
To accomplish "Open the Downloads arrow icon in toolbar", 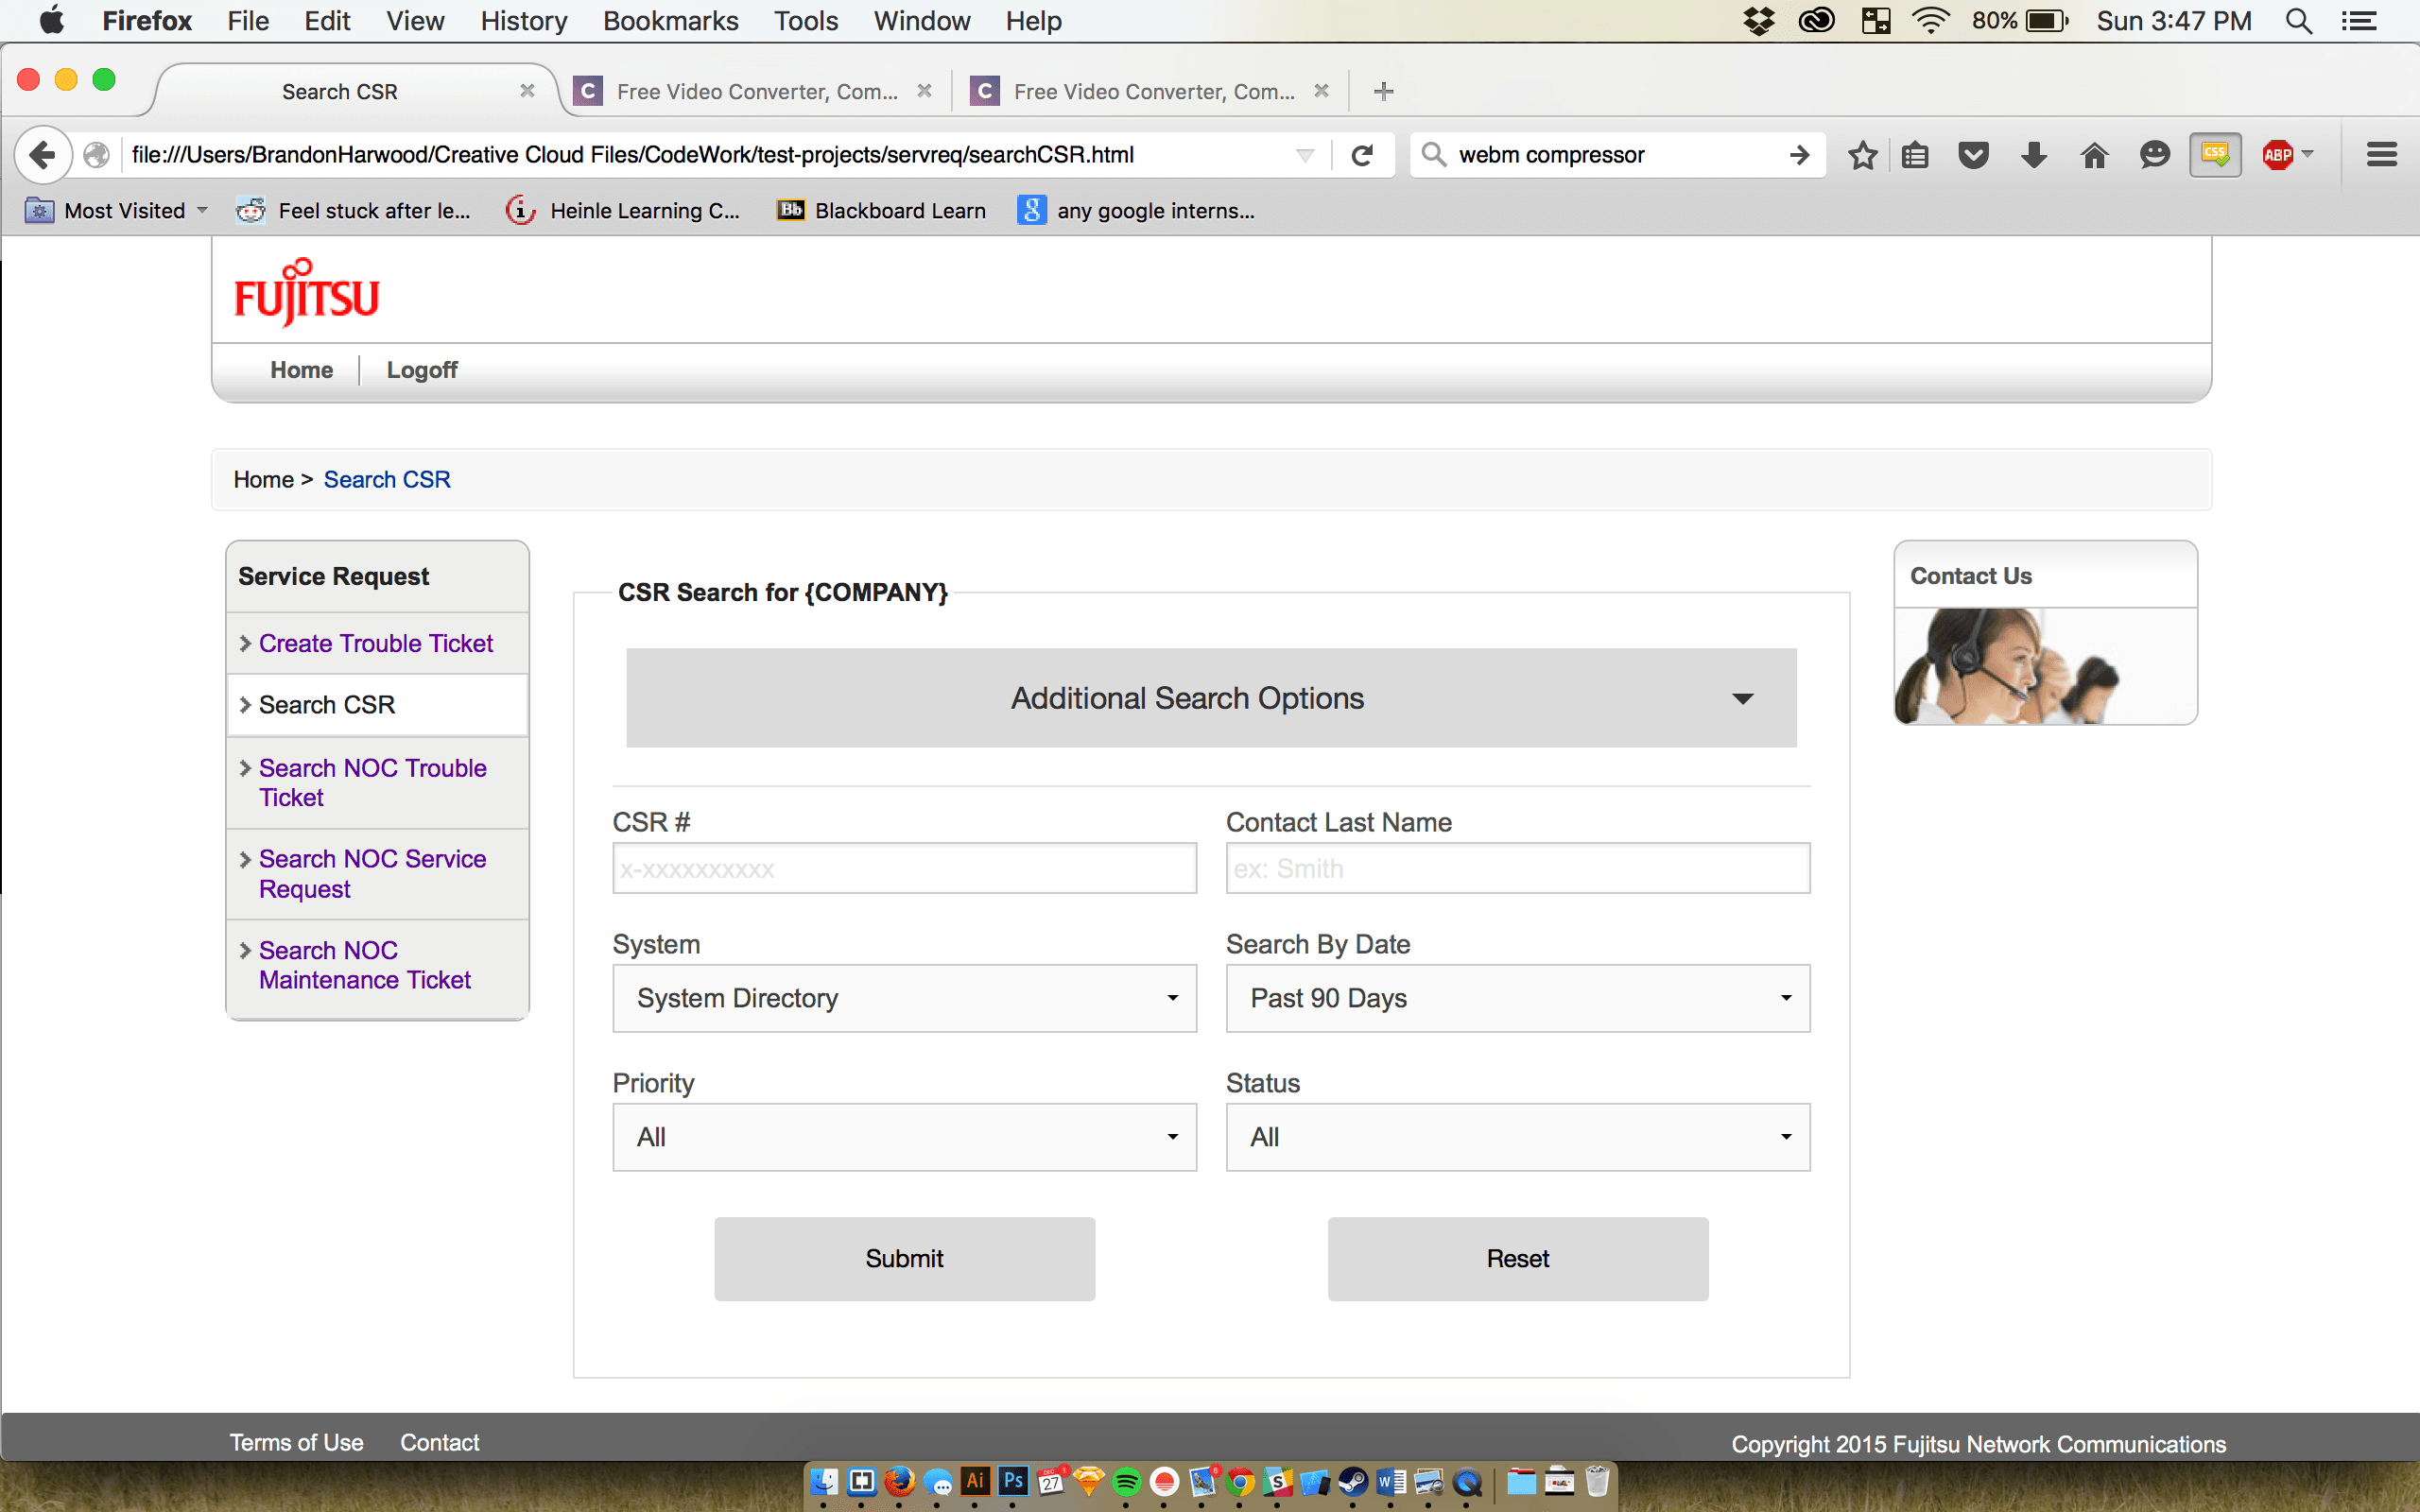I will click(x=2033, y=155).
